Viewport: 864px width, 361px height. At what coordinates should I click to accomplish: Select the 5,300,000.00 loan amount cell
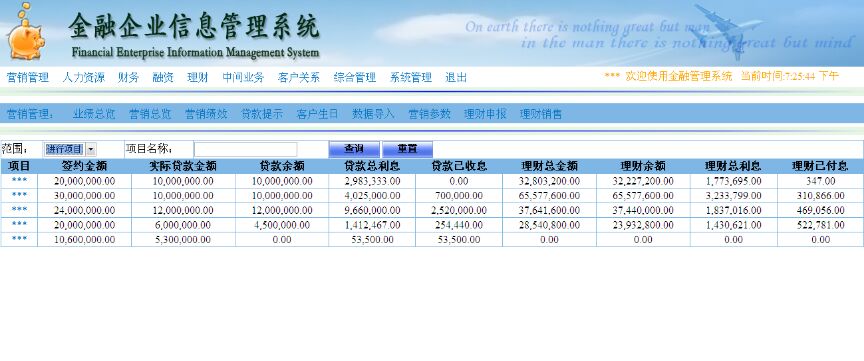[x=183, y=239]
